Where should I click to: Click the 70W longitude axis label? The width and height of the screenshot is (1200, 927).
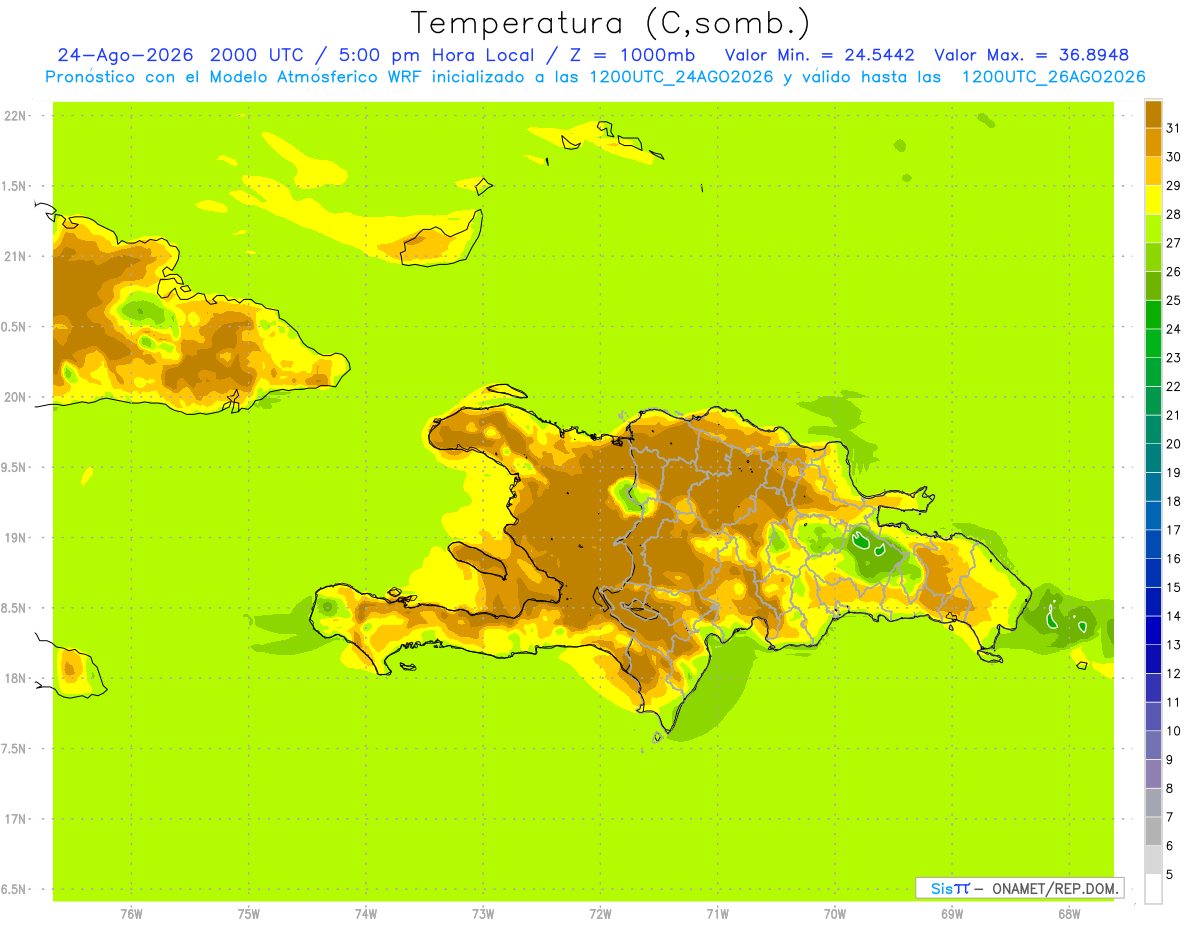(x=835, y=913)
